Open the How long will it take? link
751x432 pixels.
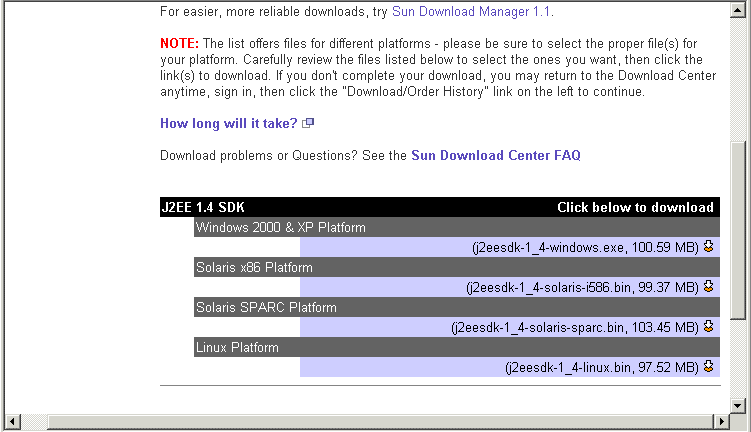point(228,124)
